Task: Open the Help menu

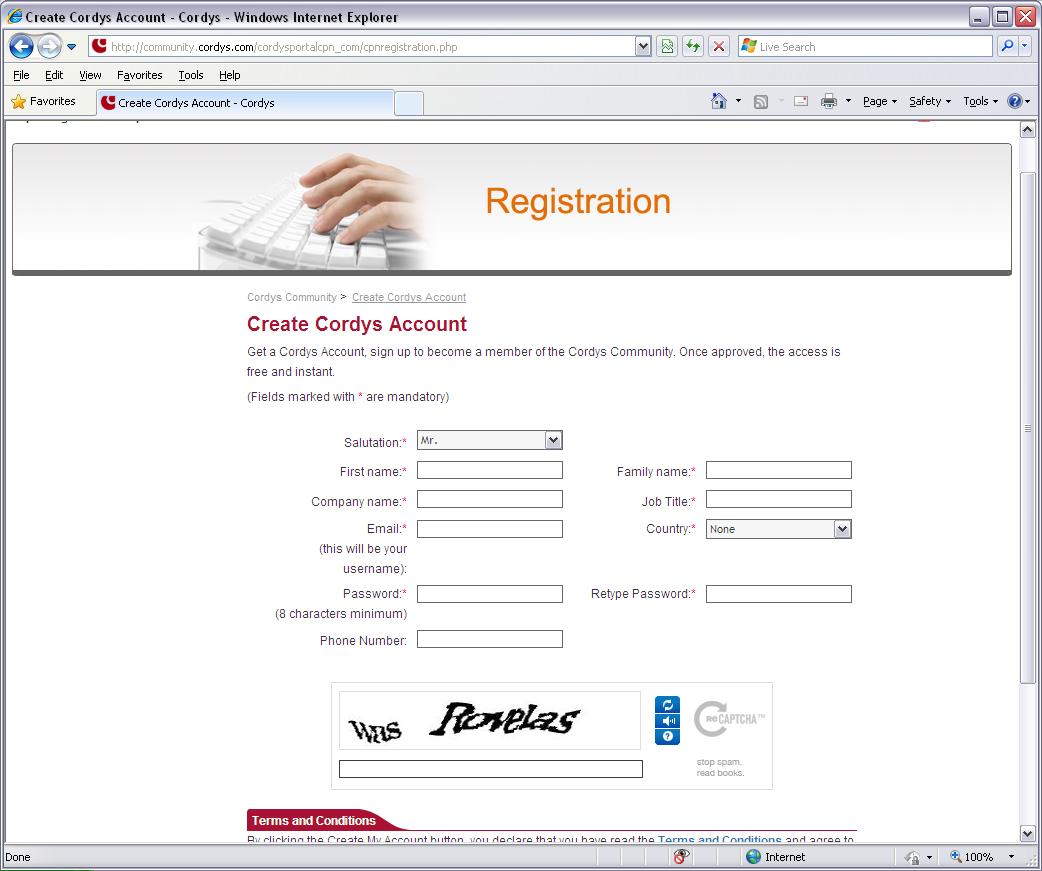Action: click(x=230, y=75)
